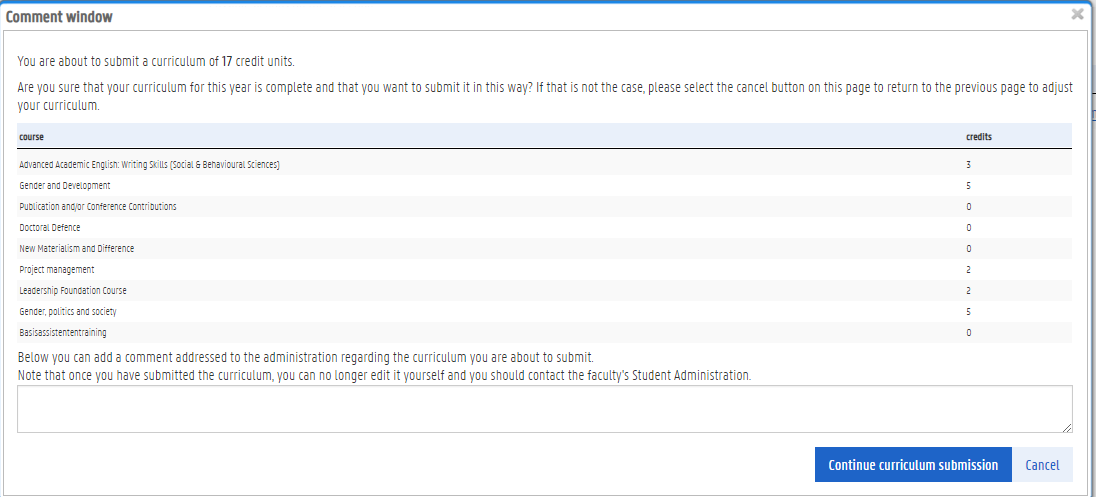Select the Doctoral Defence course row

pyautogui.click(x=50, y=227)
